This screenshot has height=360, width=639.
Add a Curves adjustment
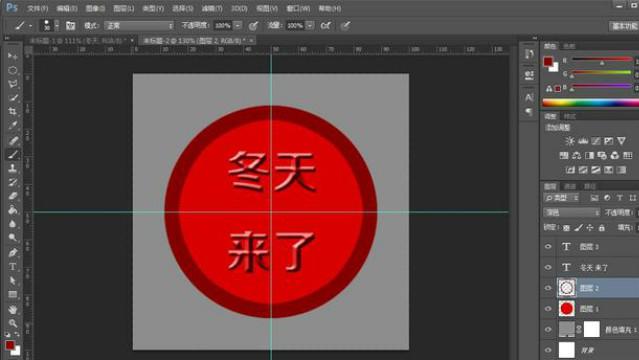(596, 141)
